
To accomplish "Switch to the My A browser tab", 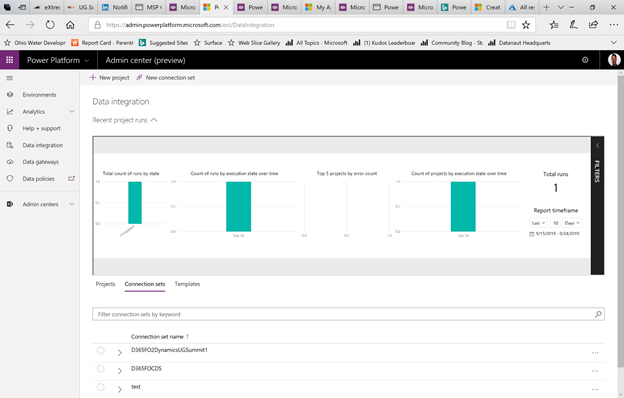I will (x=318, y=7).
